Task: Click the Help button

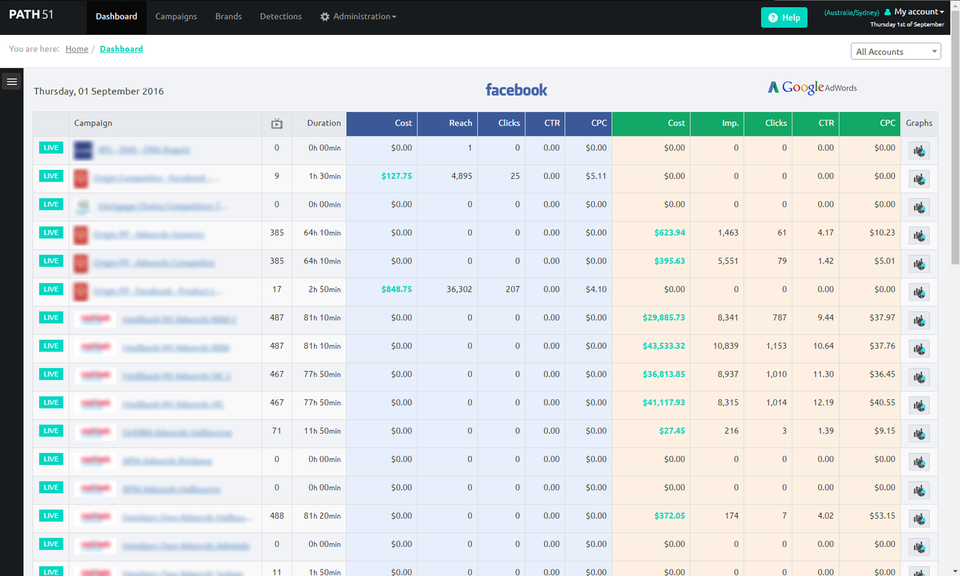Action: point(784,17)
